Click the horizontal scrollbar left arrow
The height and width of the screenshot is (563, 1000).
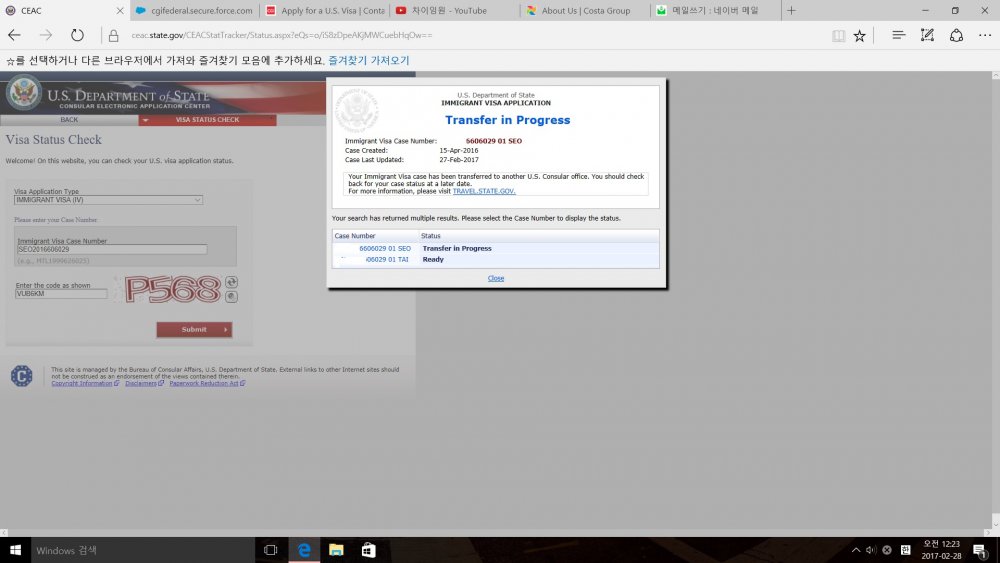[x=4, y=533]
